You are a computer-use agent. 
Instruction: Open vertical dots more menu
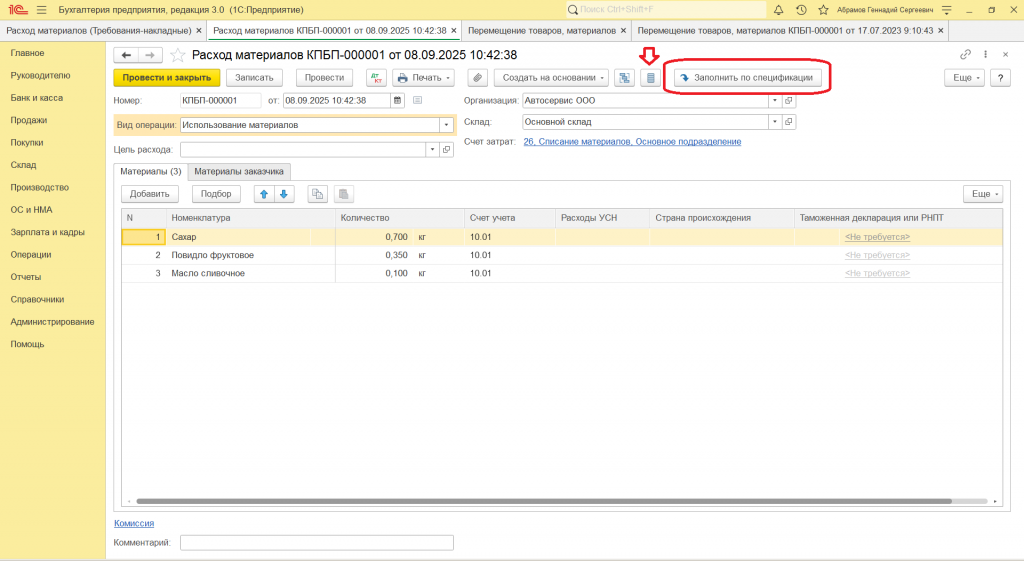(985, 55)
